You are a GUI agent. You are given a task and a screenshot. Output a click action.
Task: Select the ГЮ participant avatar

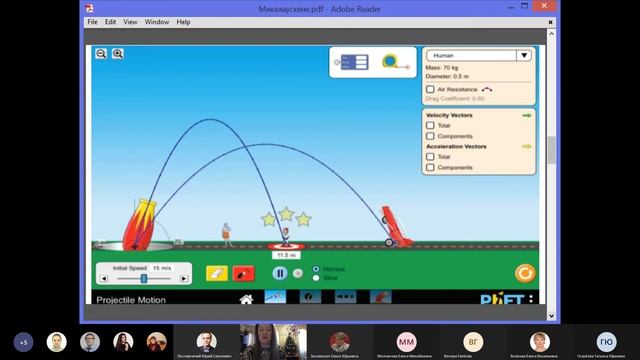[606, 342]
